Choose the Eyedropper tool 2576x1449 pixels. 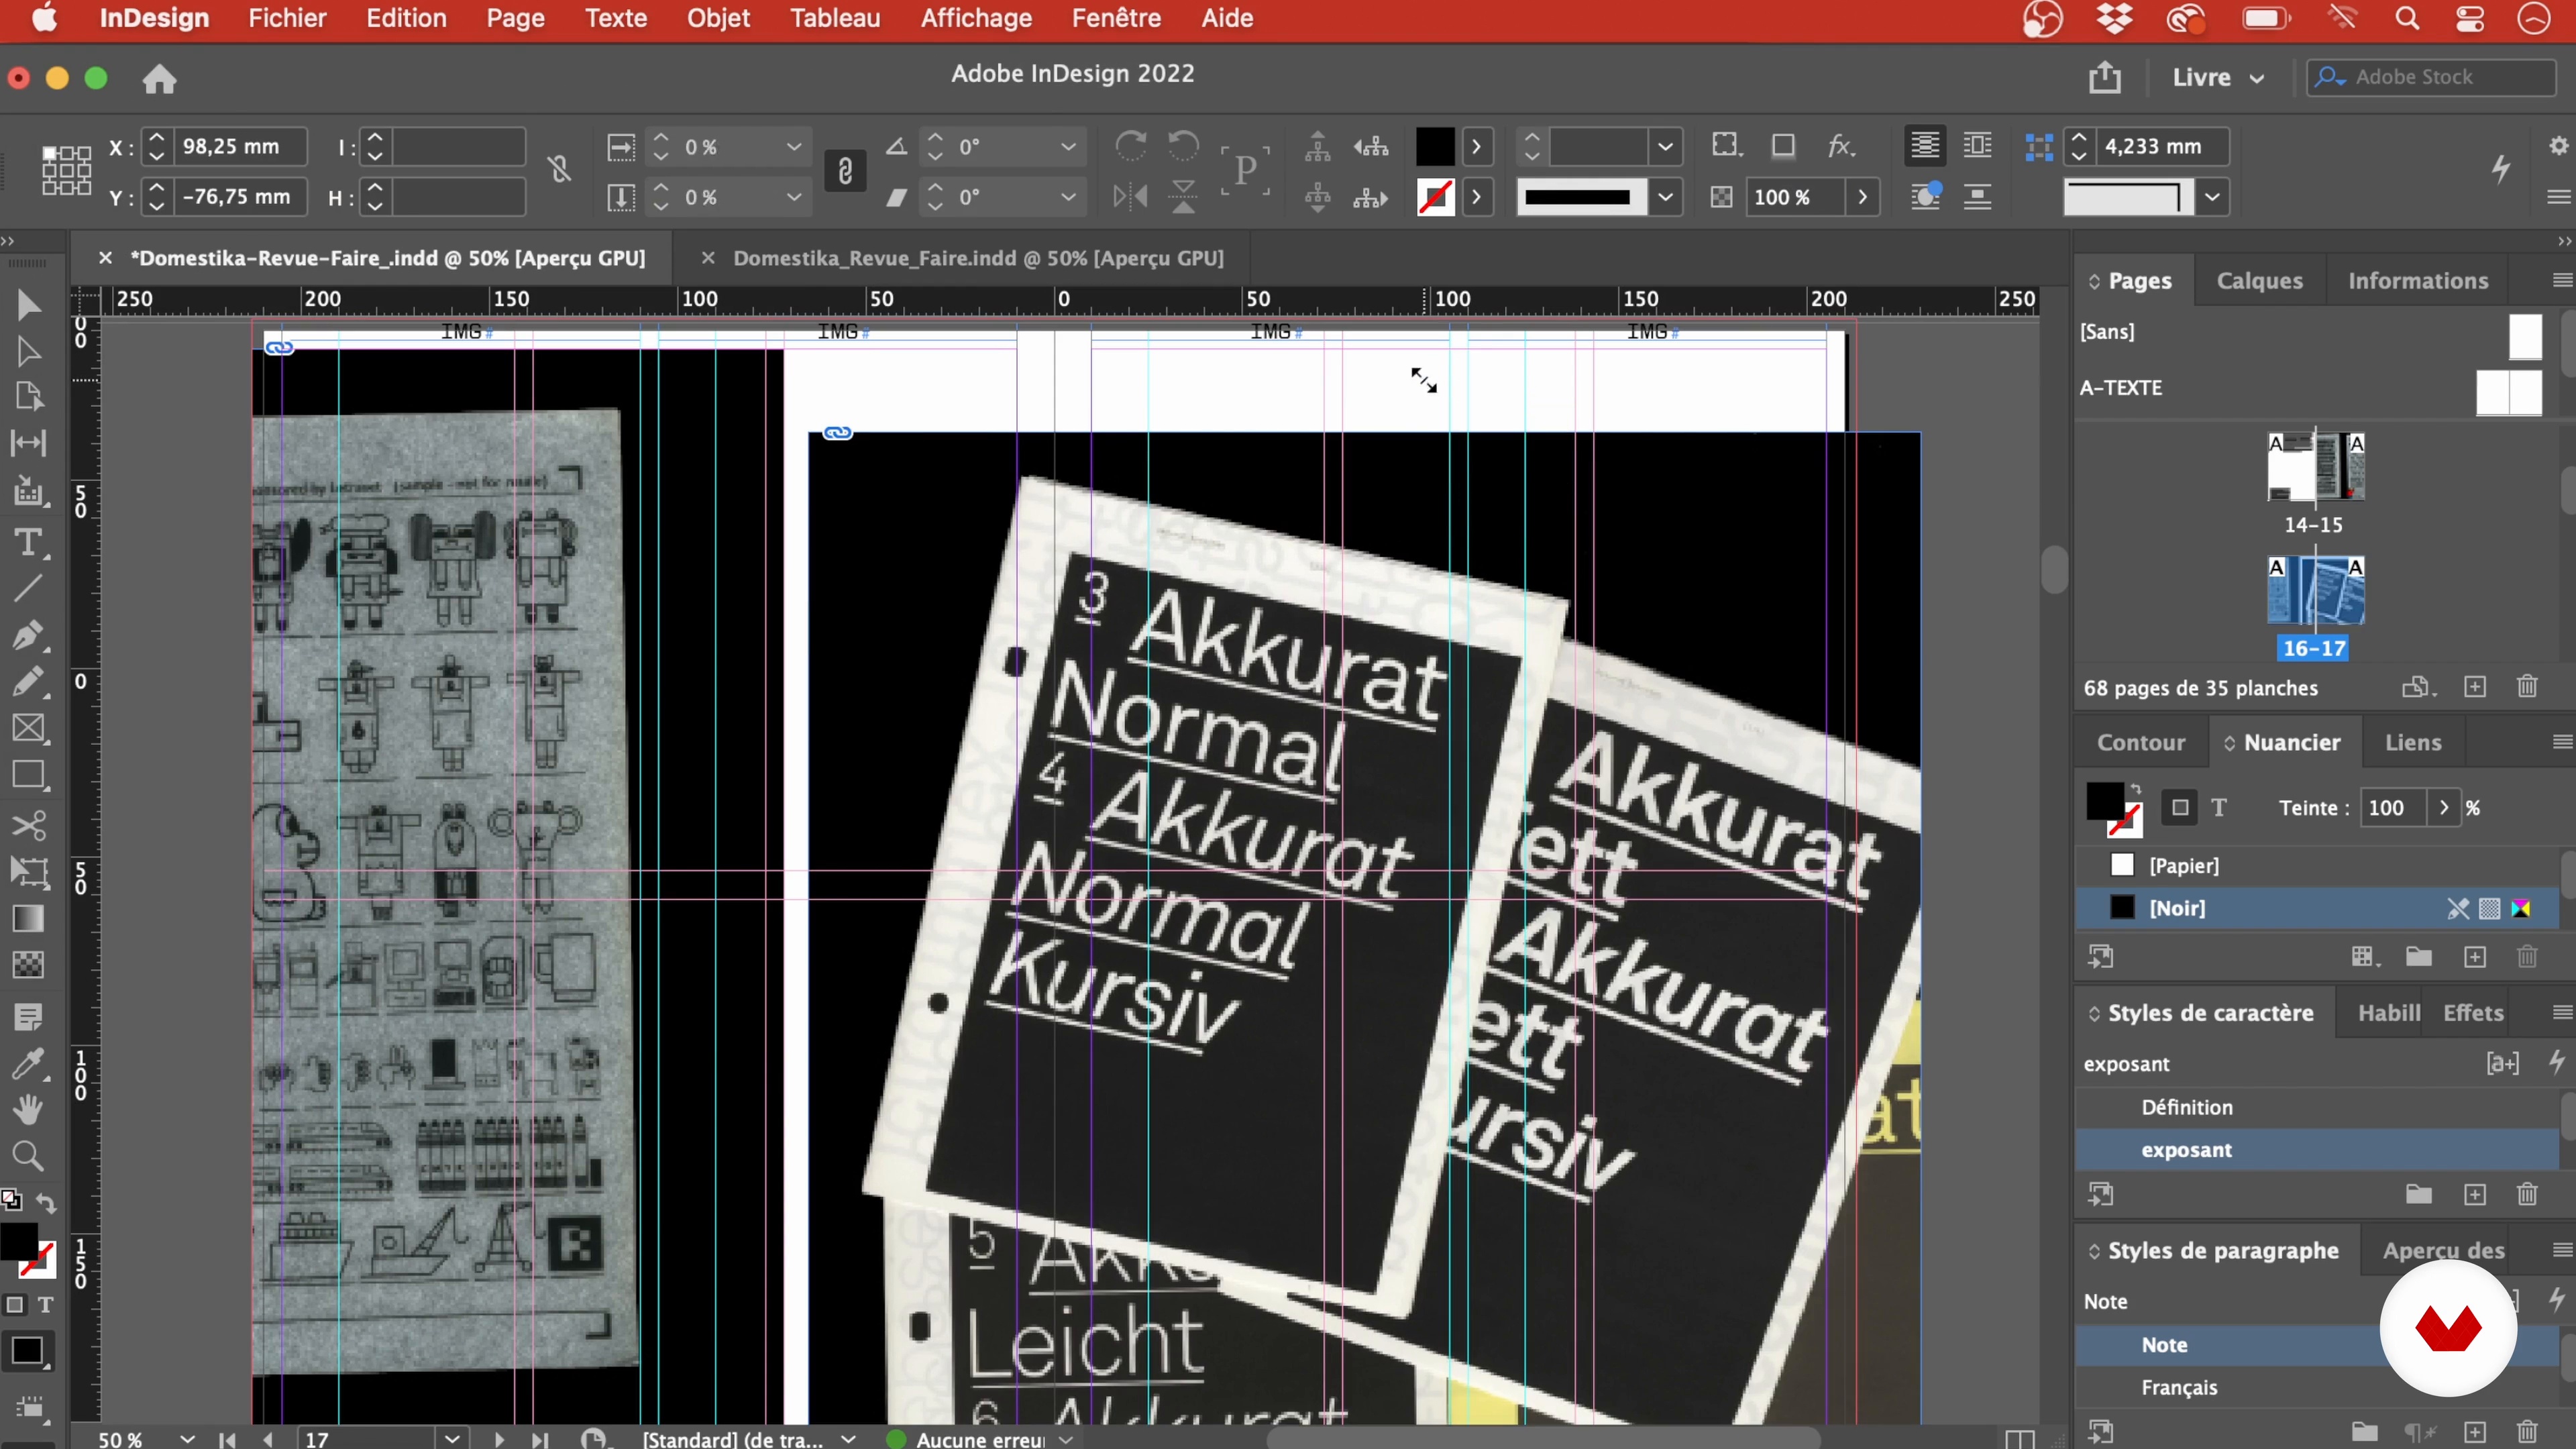[28, 1063]
